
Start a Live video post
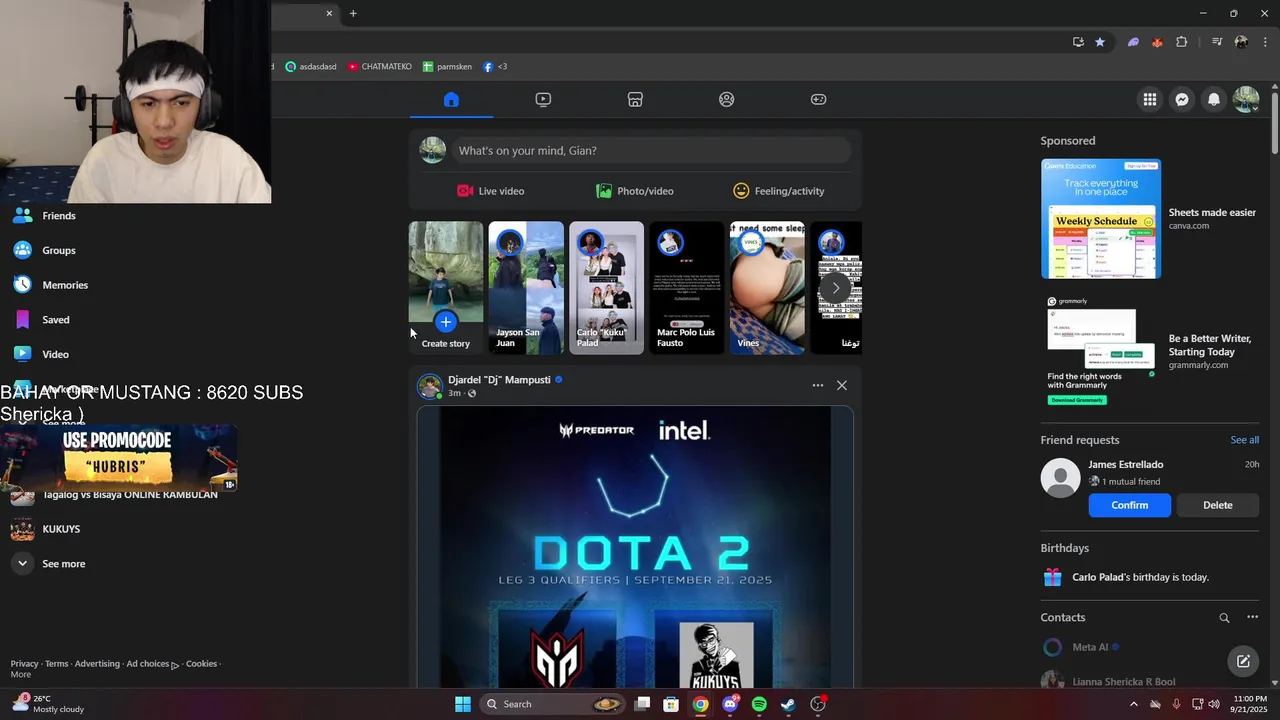(491, 191)
